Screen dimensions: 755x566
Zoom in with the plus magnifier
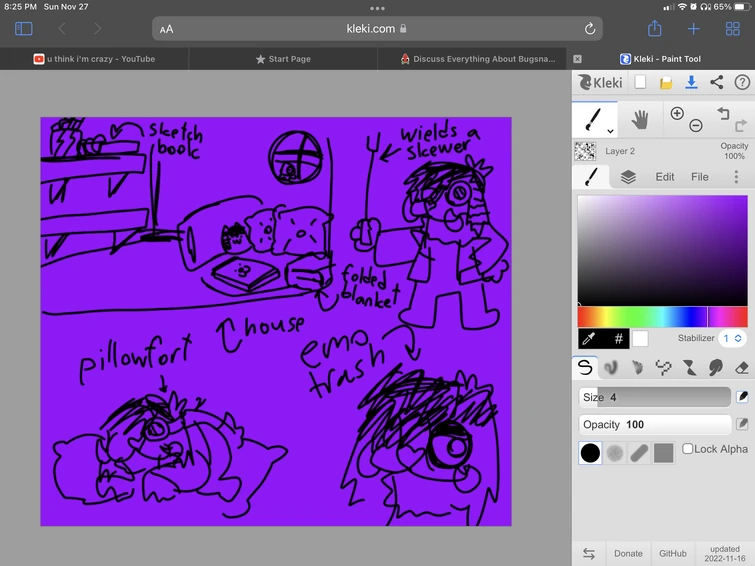click(677, 113)
